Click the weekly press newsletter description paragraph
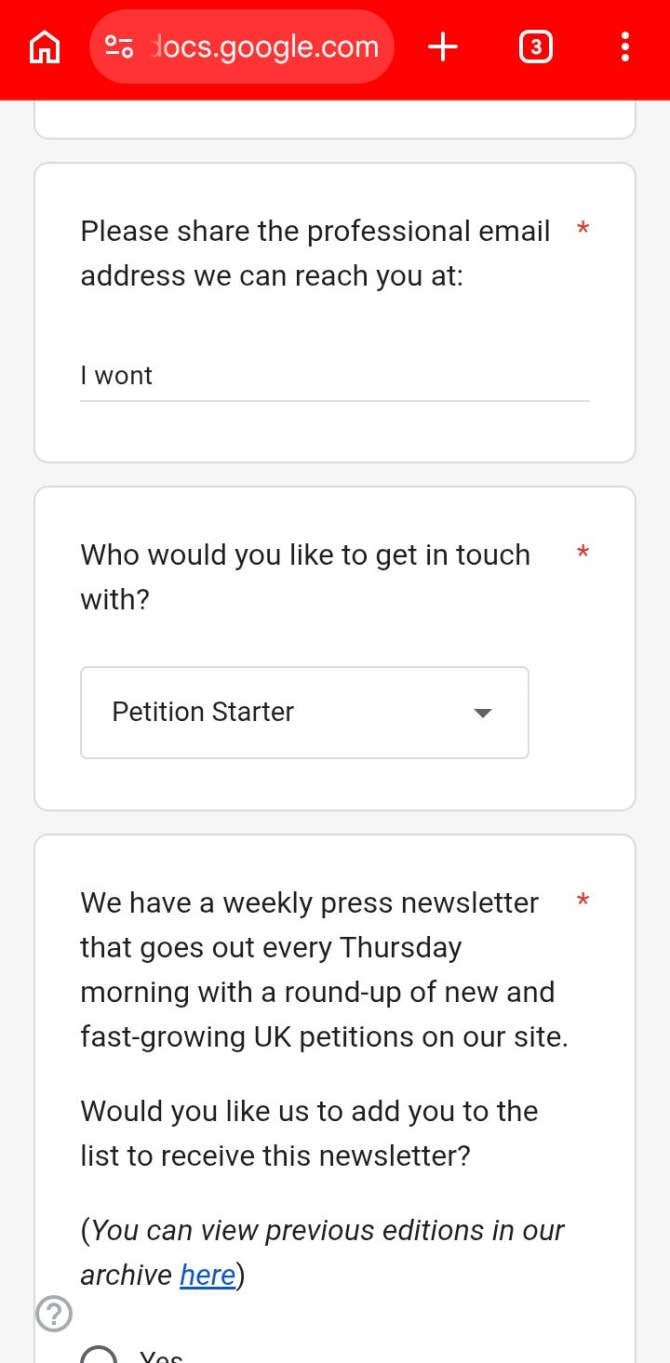This screenshot has width=670, height=1363. tap(323, 970)
